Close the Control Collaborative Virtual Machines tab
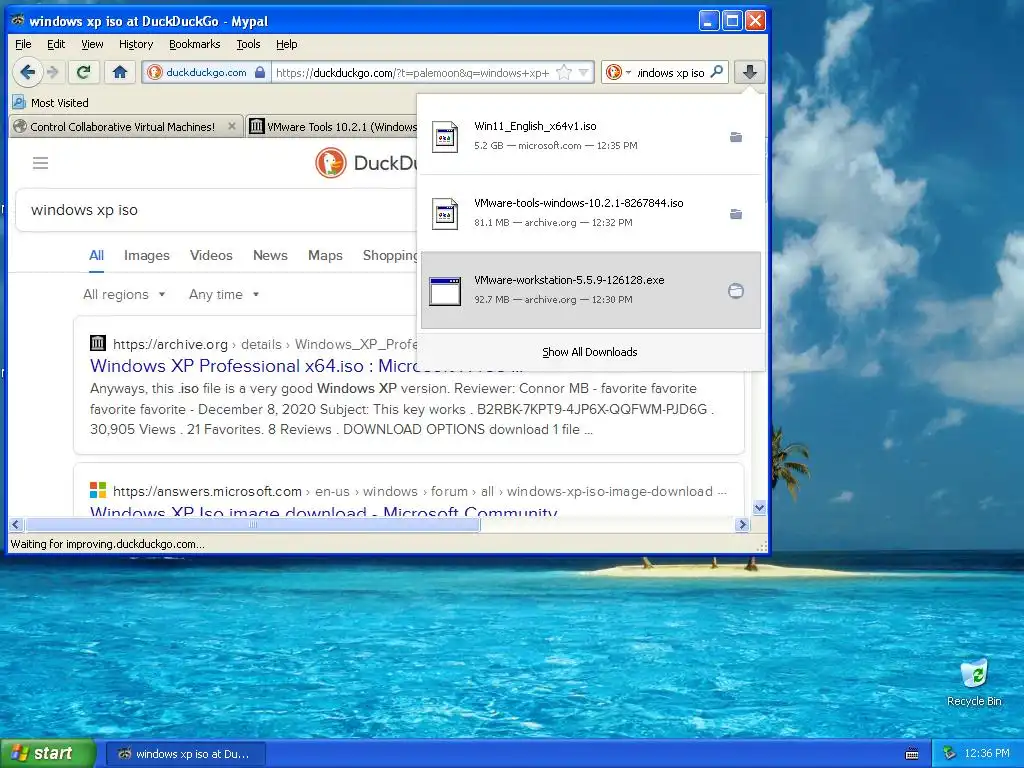 click(232, 126)
